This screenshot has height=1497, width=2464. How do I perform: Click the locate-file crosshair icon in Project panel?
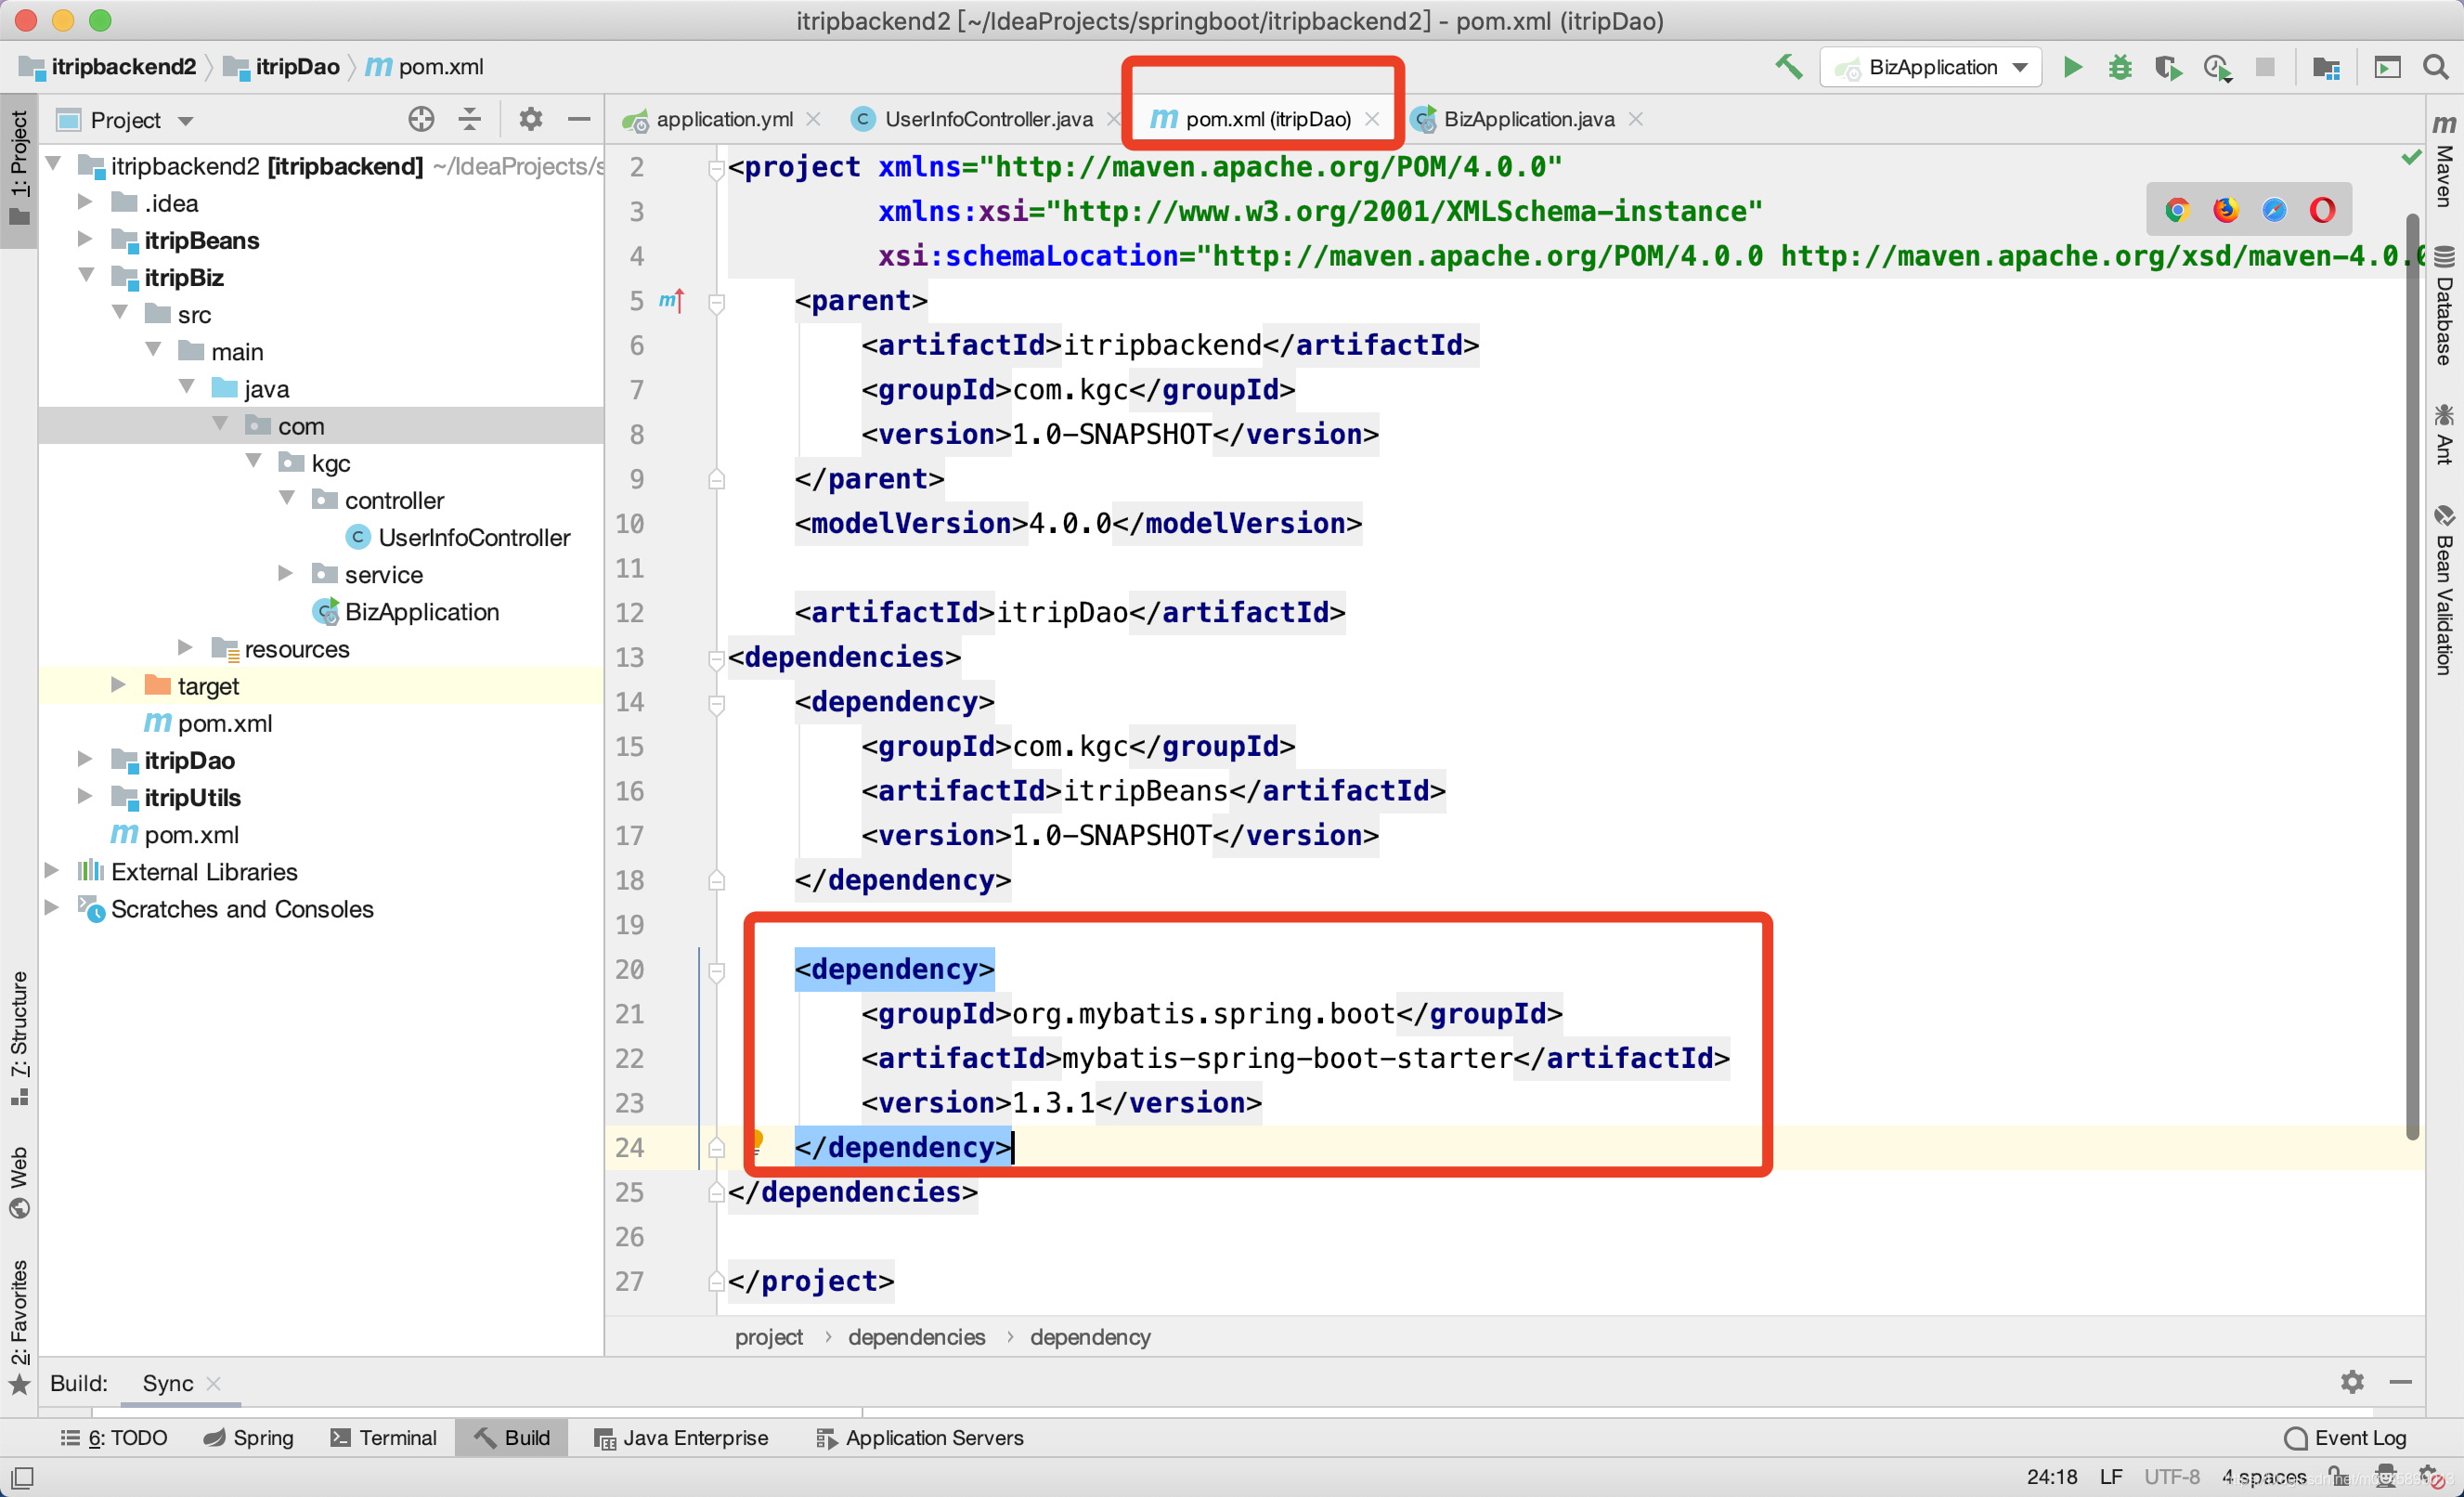pyautogui.click(x=421, y=120)
